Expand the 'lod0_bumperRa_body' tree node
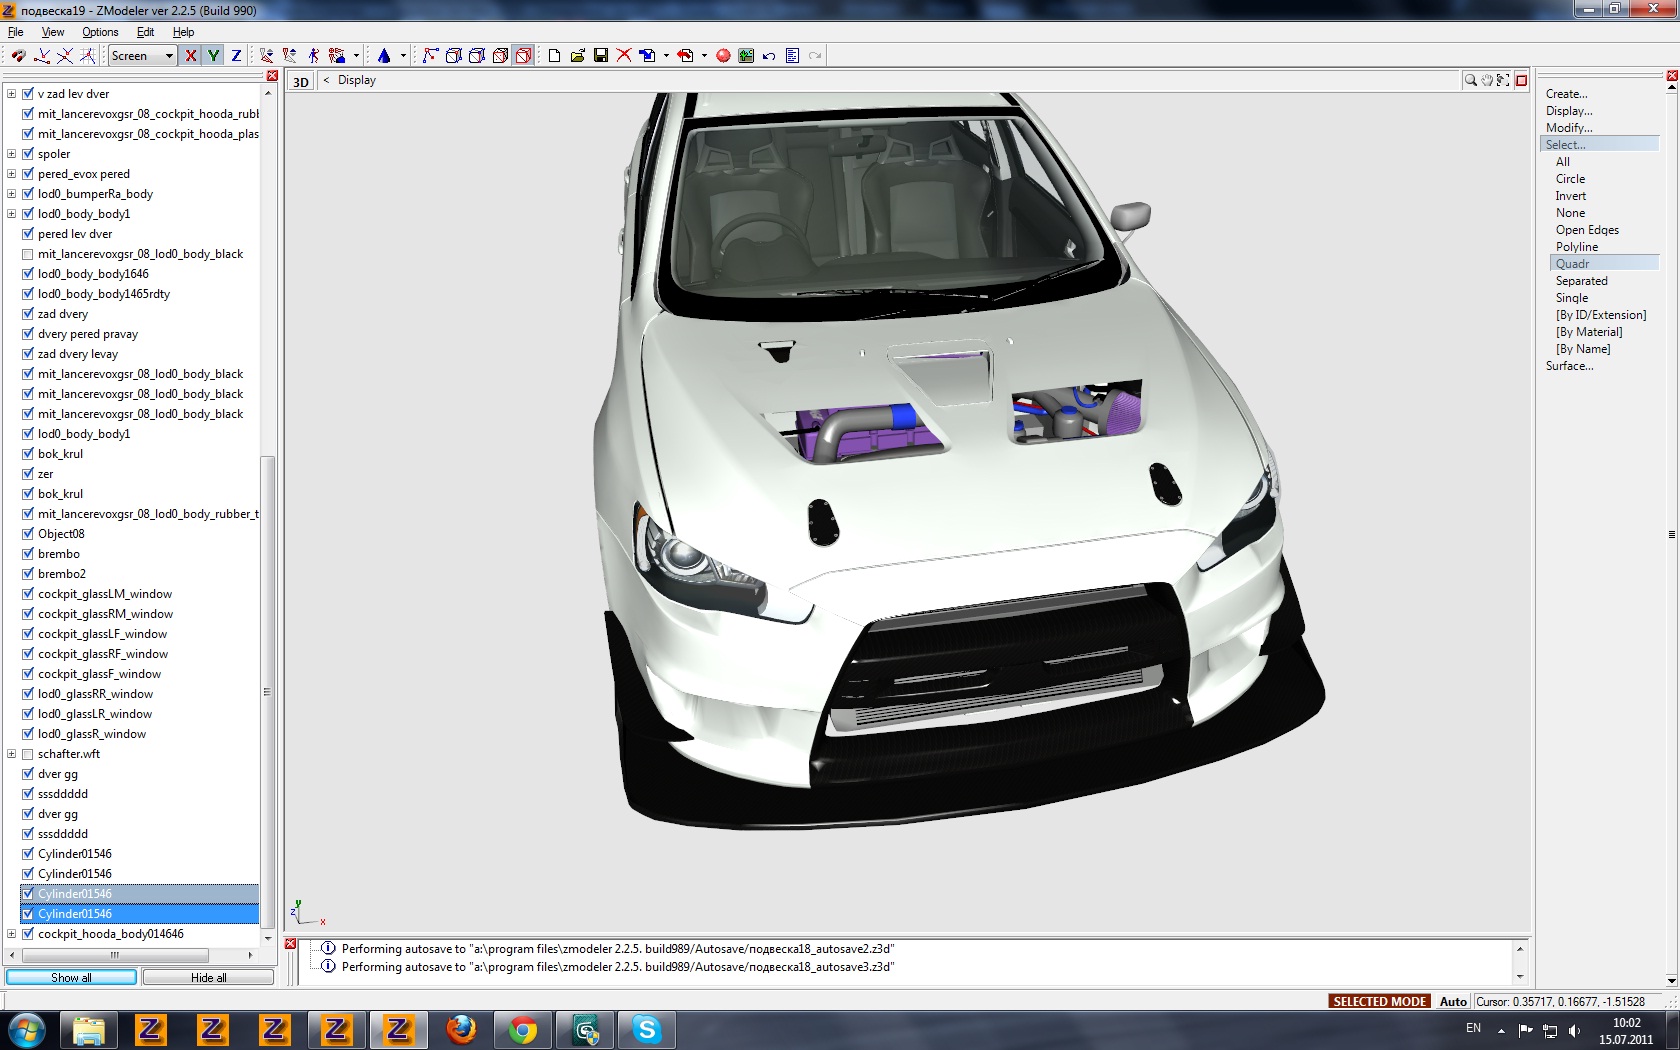 [x=11, y=194]
